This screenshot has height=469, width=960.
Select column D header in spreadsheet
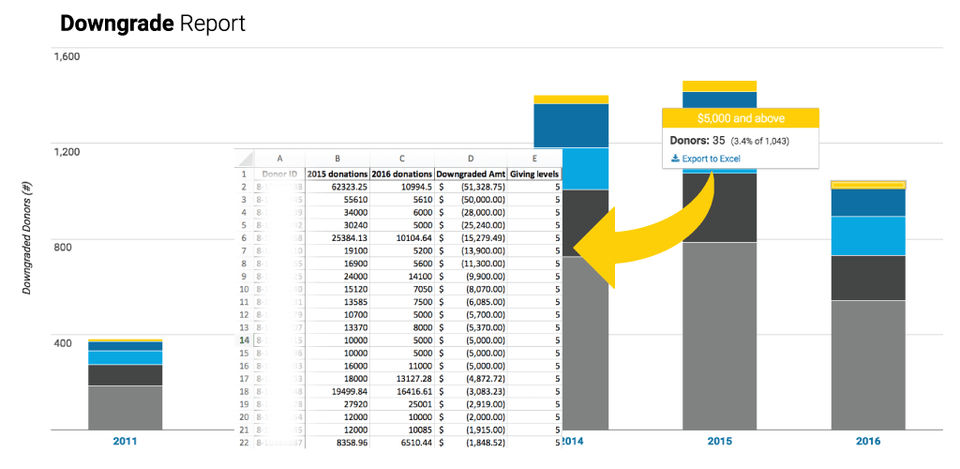tap(470, 158)
